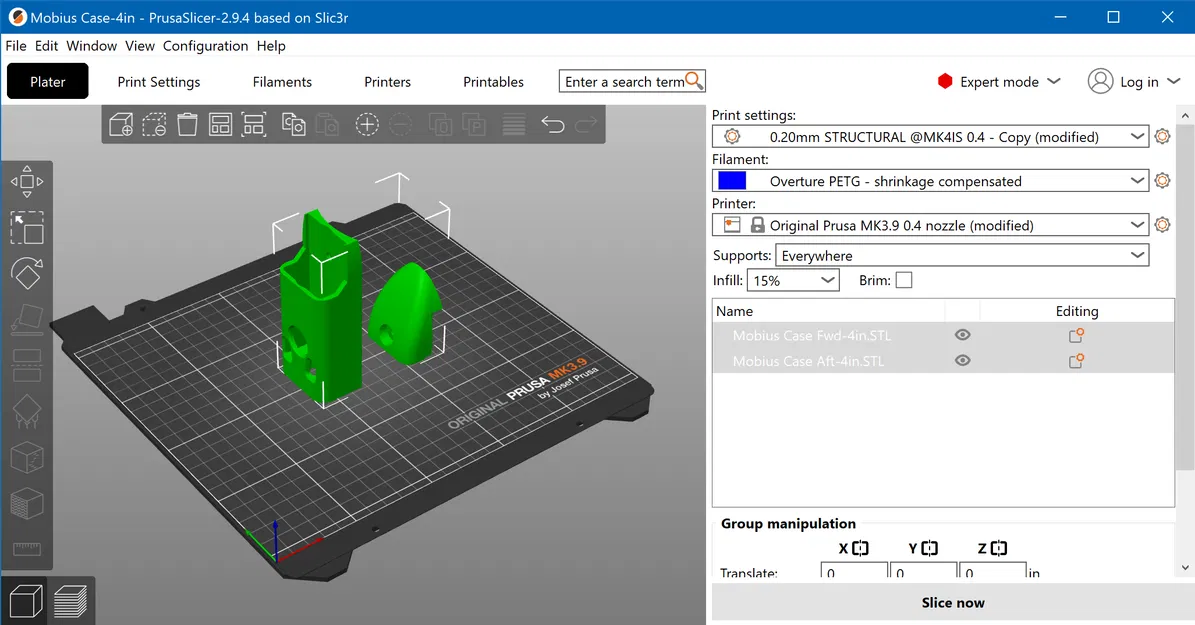The image size is (1195, 625).
Task: Edit Mobius Case Fwd-4in.STL object settings
Action: [1076, 335]
